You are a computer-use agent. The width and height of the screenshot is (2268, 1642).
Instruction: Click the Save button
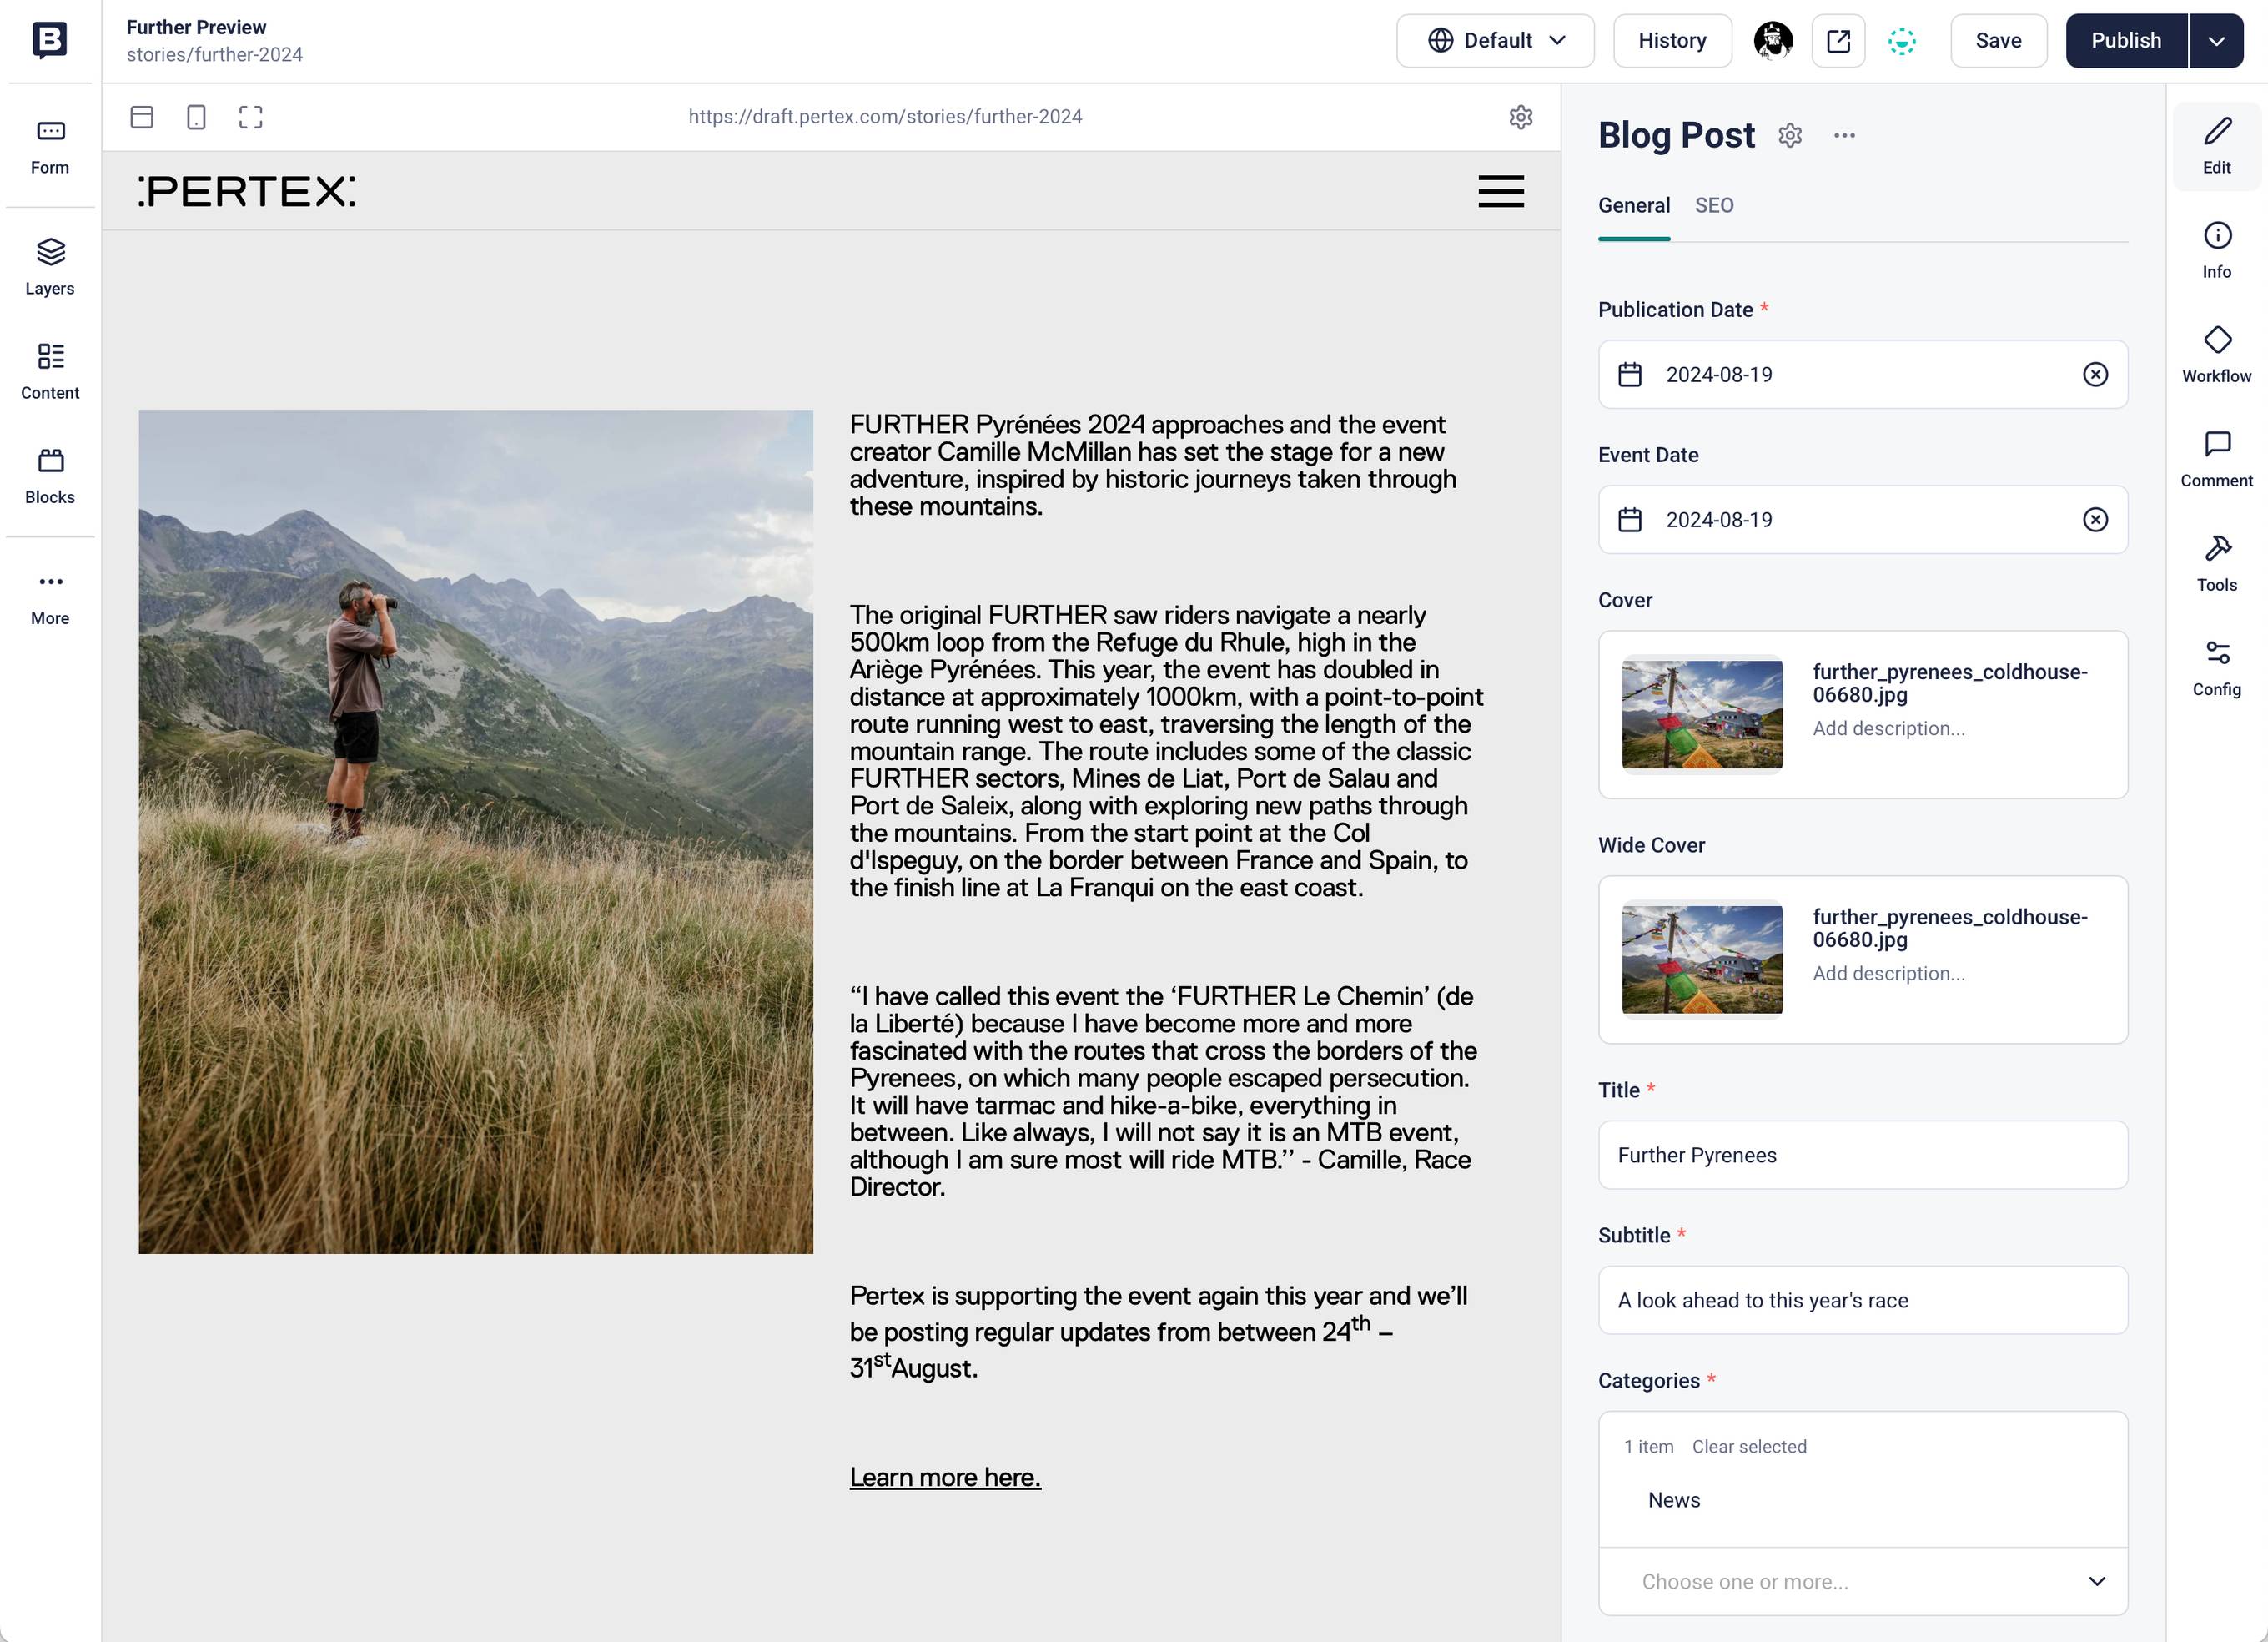tap(1998, 40)
